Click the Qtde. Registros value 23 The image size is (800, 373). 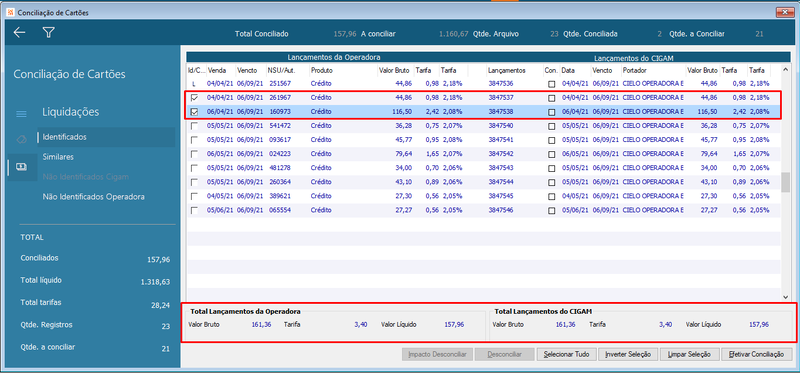click(165, 327)
